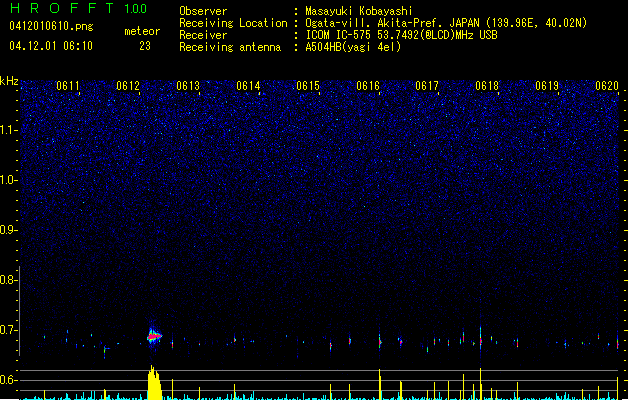Click the 0611 time marker
Viewport: 629px width, 400px height.
(68, 86)
